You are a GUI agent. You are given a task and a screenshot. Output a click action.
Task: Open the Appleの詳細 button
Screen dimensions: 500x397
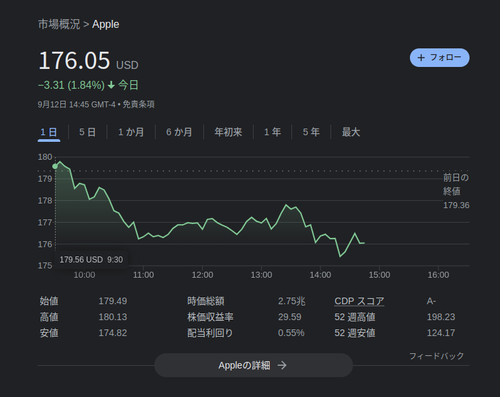253,365
